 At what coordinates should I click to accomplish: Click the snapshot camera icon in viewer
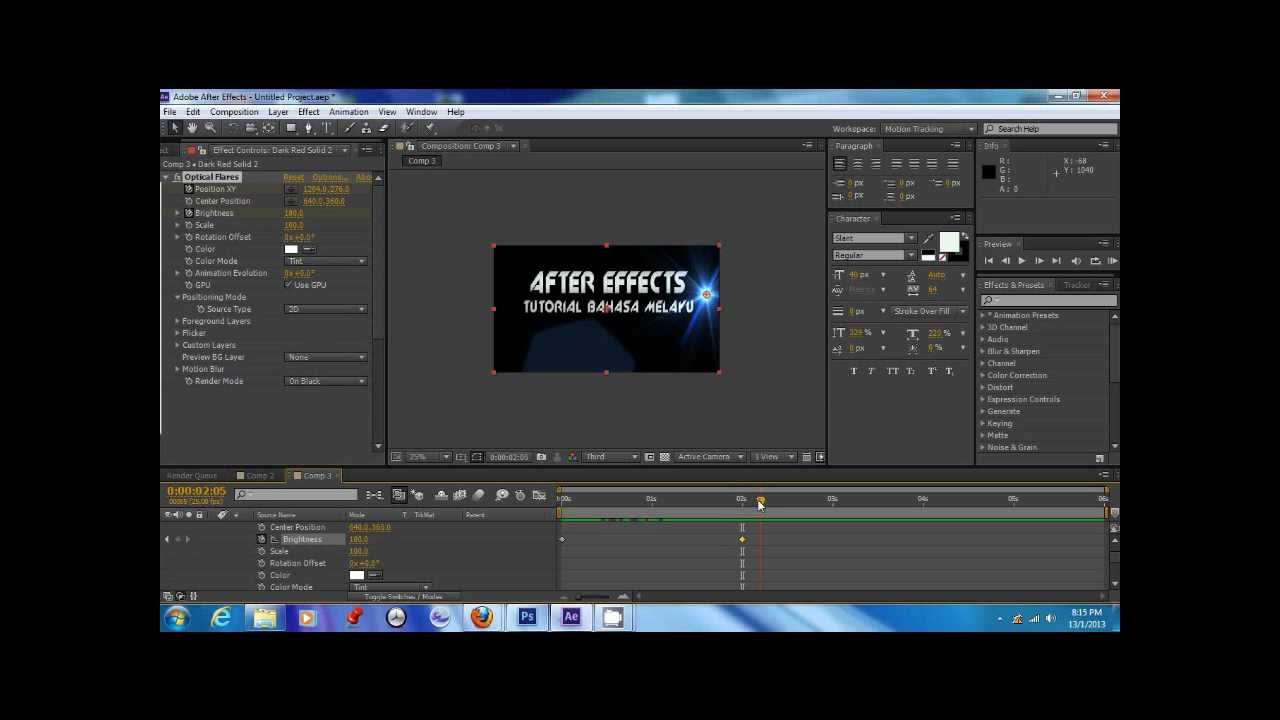pyautogui.click(x=541, y=457)
